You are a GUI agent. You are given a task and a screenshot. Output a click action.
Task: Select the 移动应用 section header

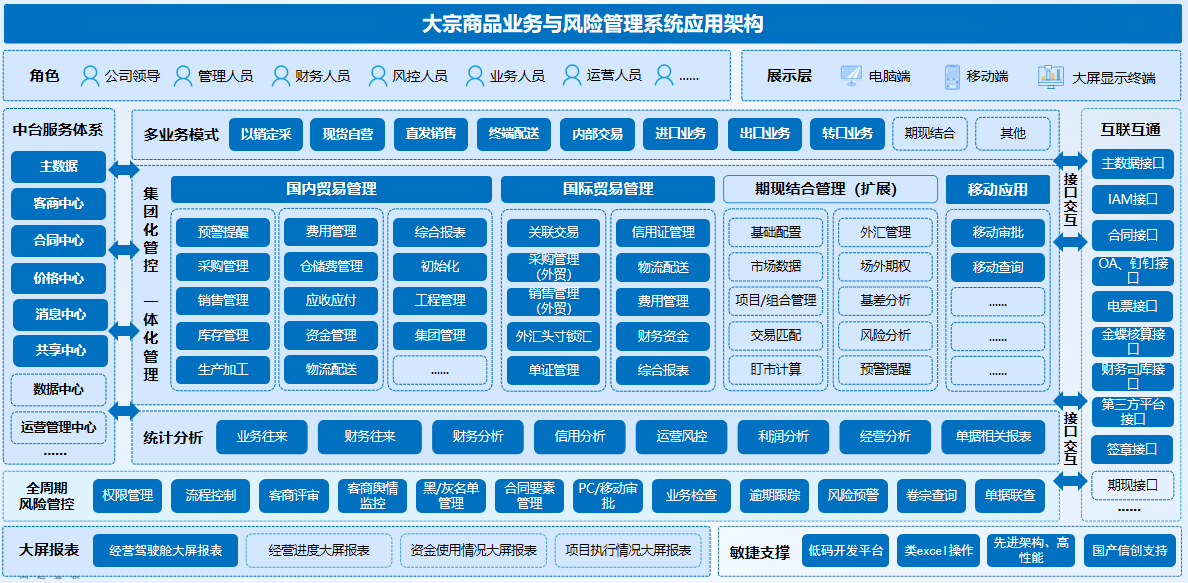997,189
